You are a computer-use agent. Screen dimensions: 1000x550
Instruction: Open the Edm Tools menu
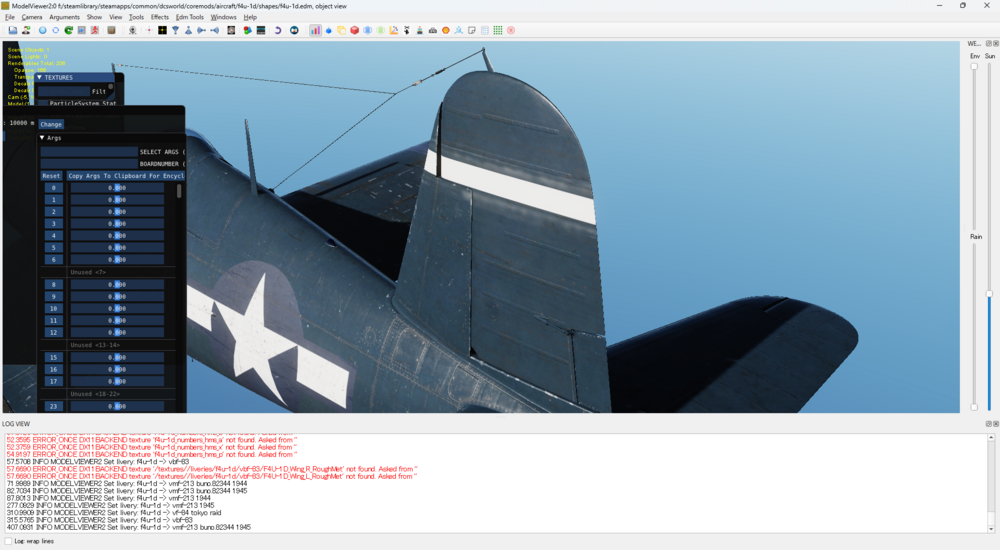click(190, 17)
